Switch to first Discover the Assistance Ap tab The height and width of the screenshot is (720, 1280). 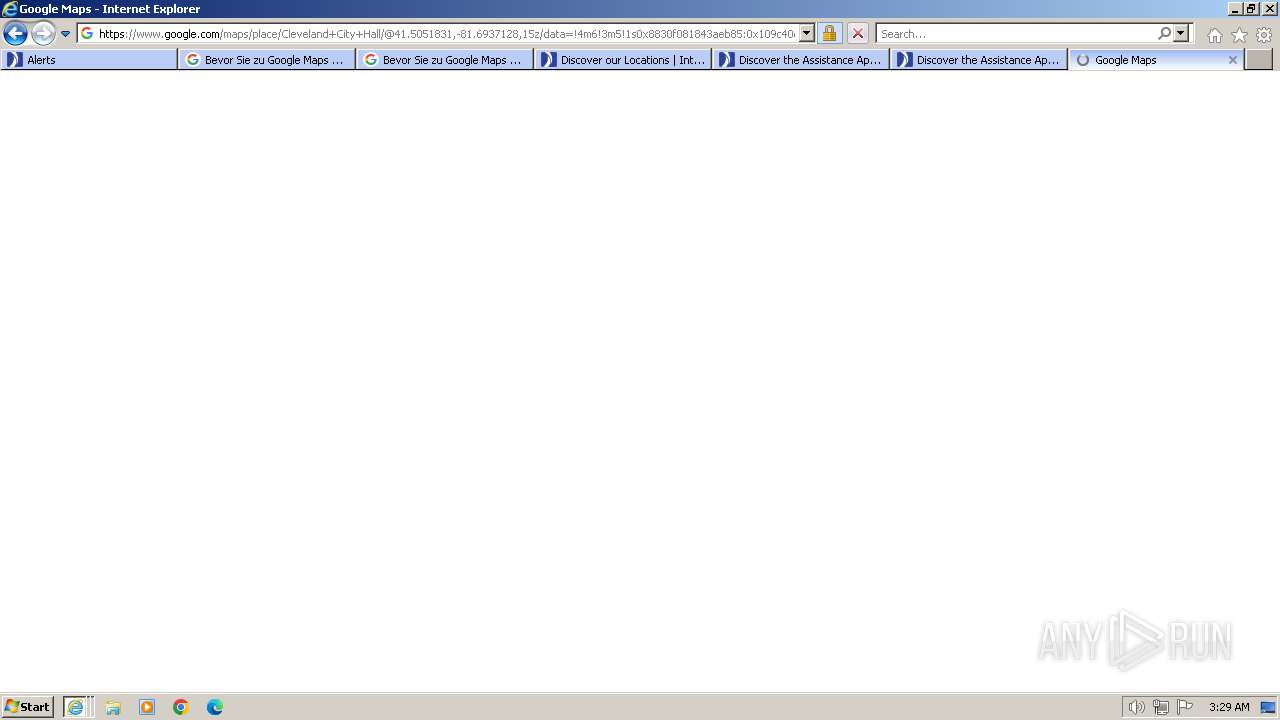click(801, 60)
